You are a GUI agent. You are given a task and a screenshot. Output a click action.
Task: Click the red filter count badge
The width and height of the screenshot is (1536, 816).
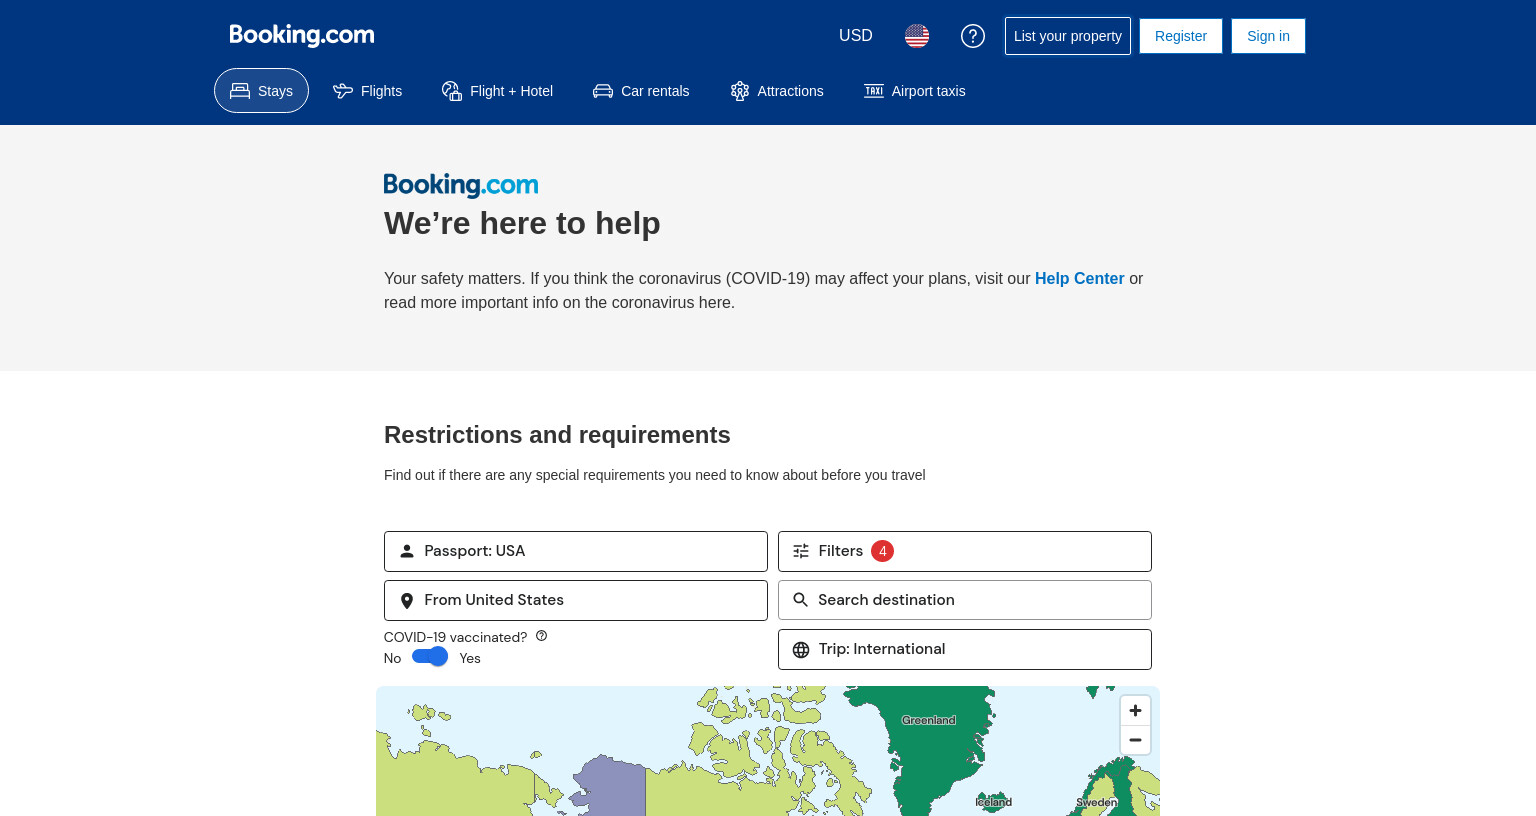(x=882, y=551)
